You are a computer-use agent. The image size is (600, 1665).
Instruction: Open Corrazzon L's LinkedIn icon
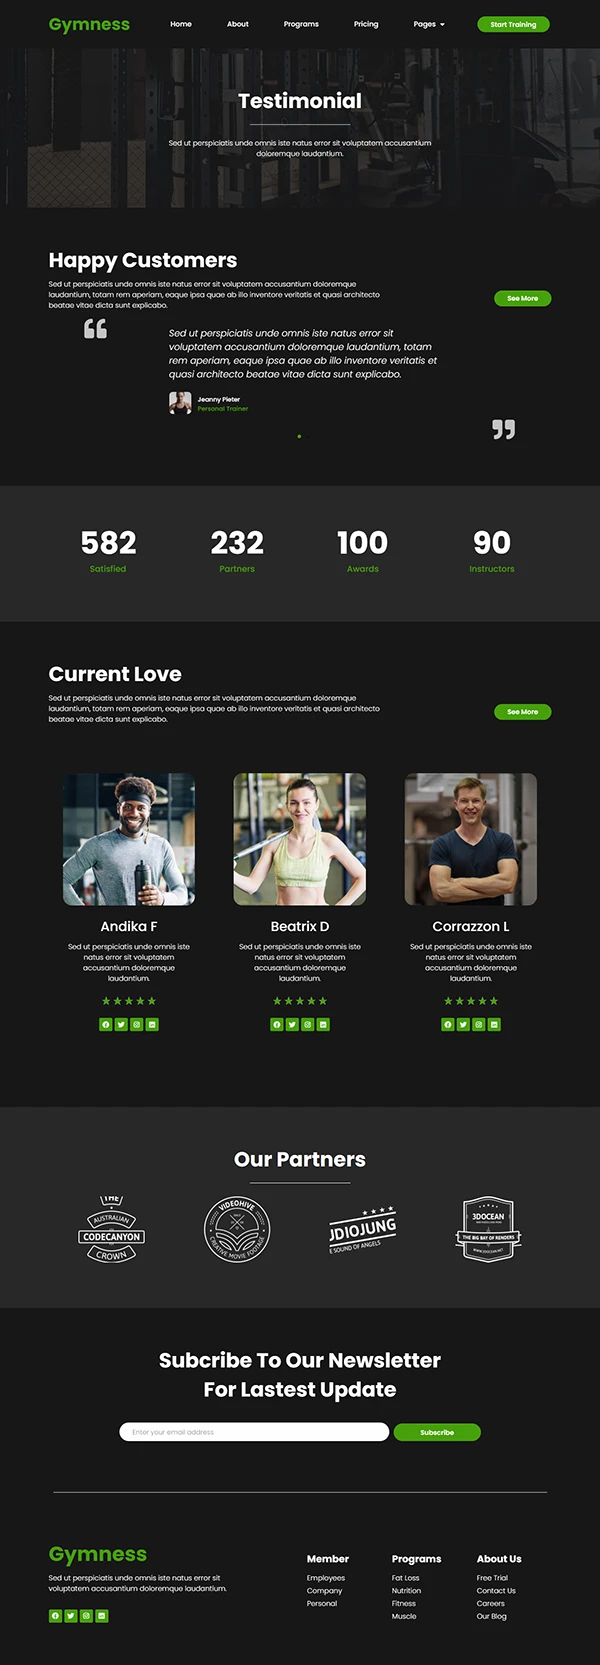(x=494, y=1024)
